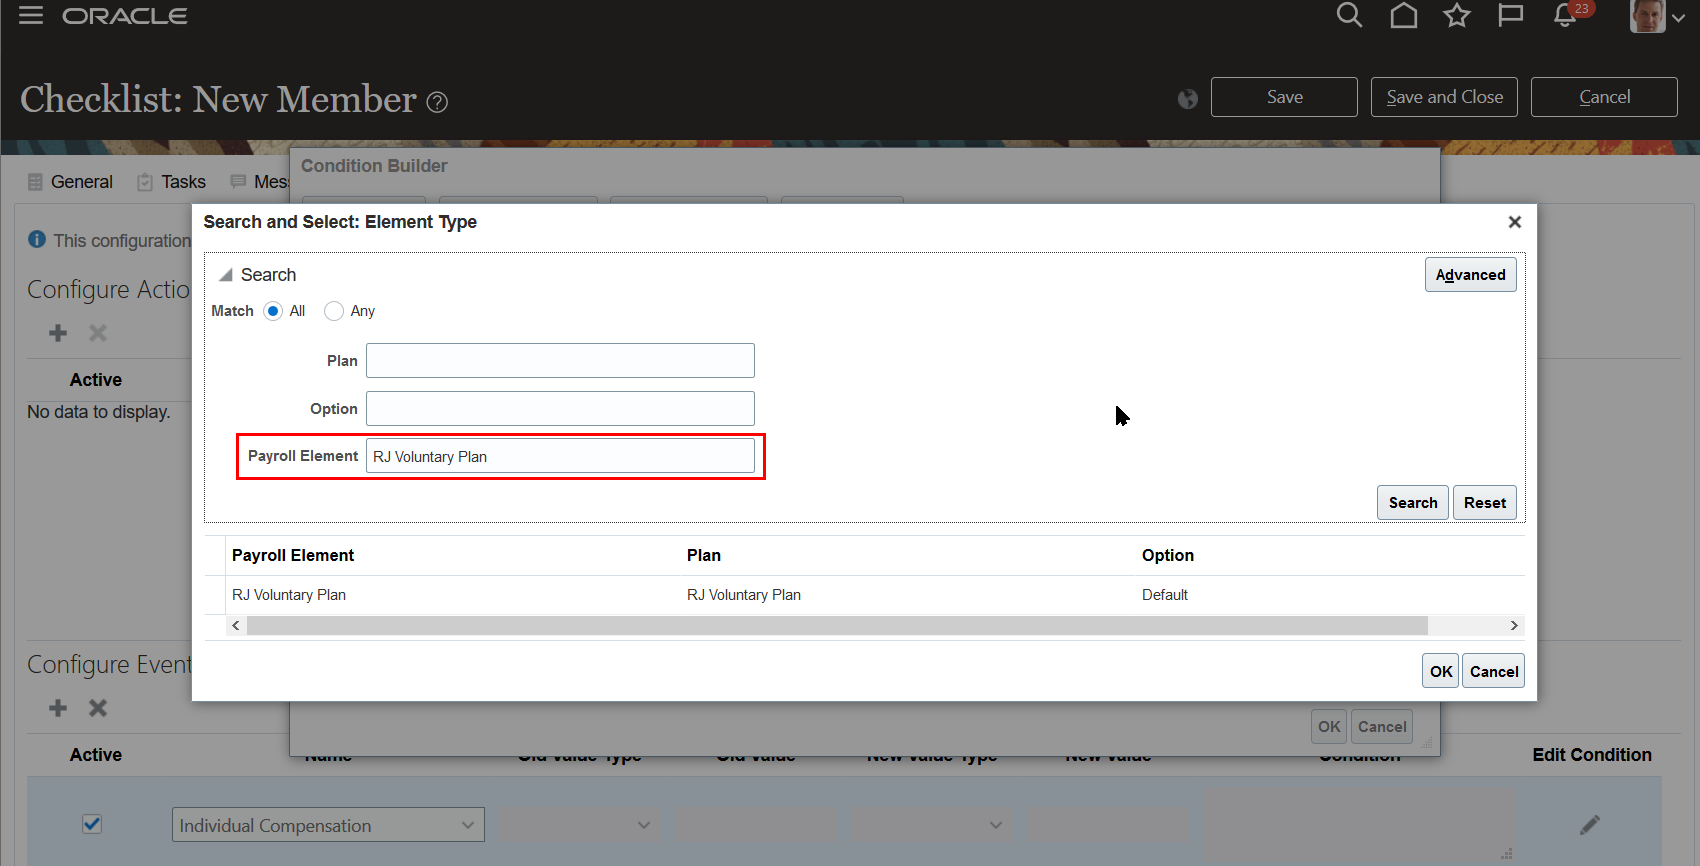Click the results horizontal scrollbar
Image resolution: width=1700 pixels, height=866 pixels.
(837, 626)
